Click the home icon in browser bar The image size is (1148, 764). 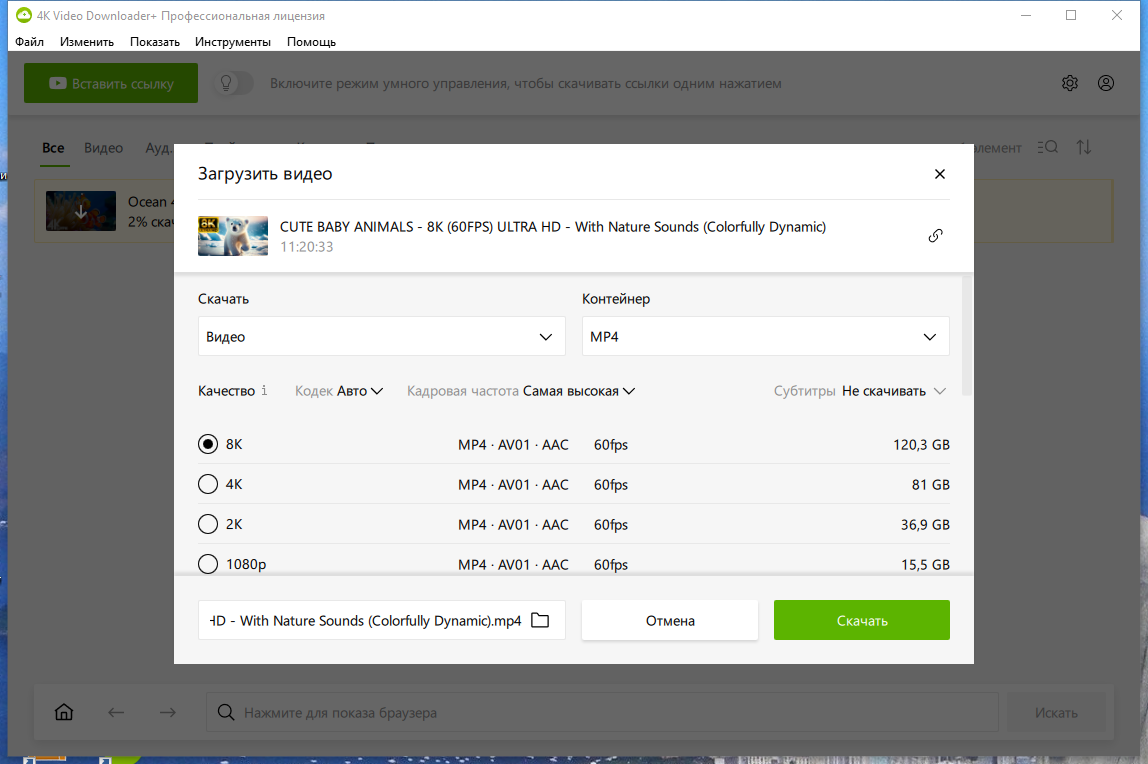[64, 711]
